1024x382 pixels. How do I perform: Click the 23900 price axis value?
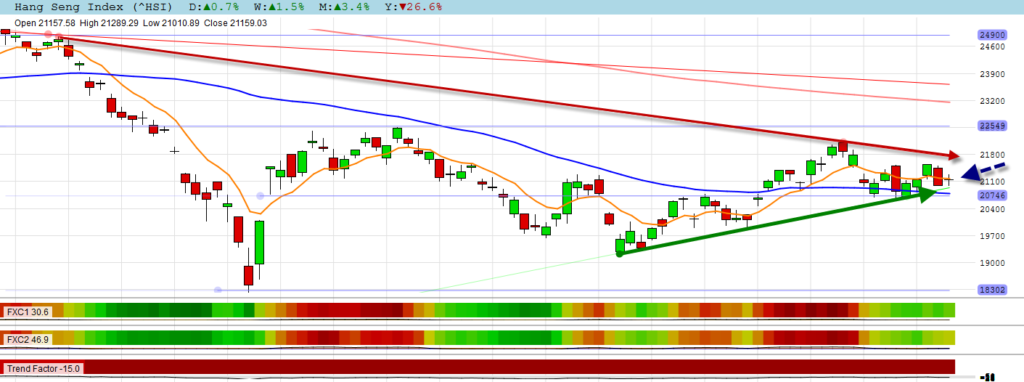click(991, 74)
